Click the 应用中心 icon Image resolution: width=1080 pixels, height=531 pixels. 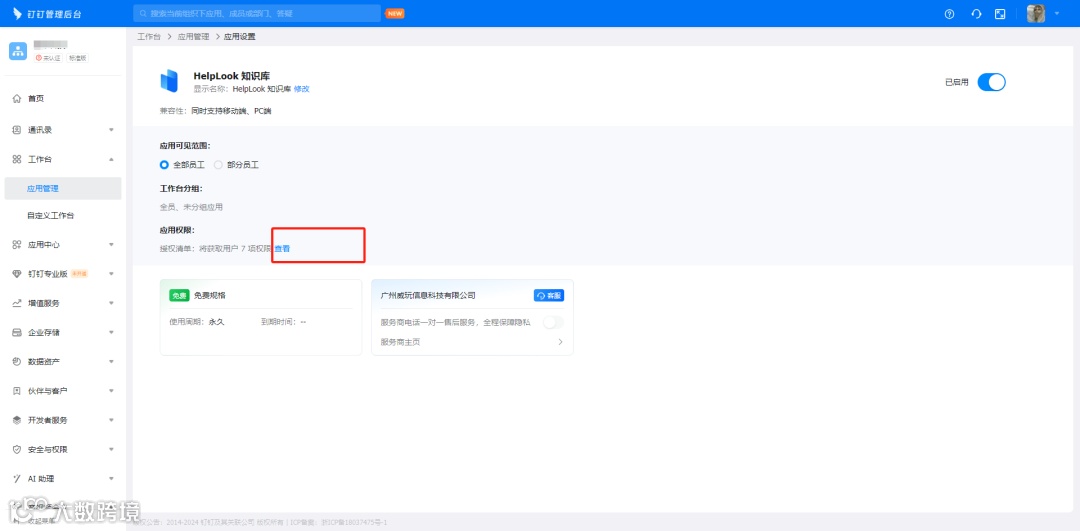point(17,244)
